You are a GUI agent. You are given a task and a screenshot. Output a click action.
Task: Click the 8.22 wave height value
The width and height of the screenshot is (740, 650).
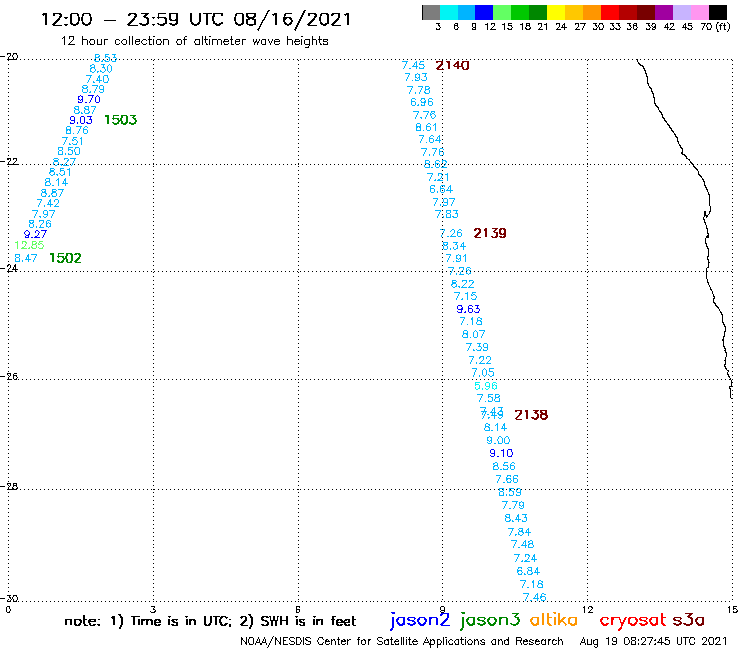coord(462,284)
